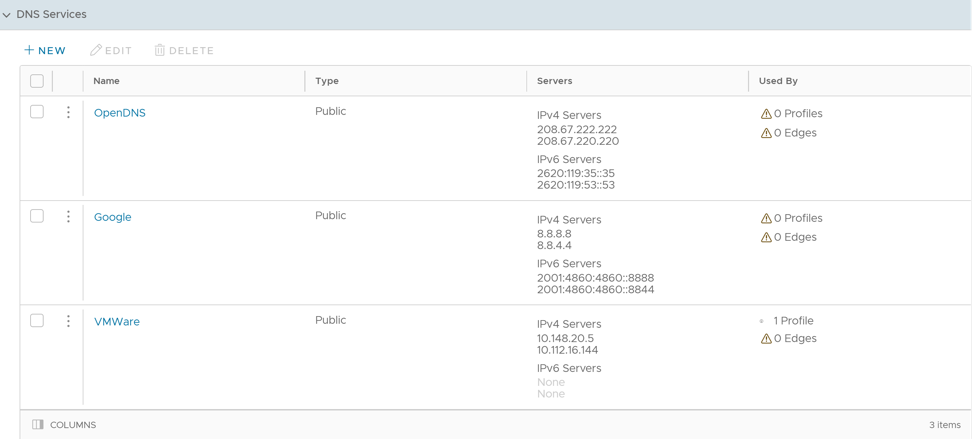972x439 pixels.
Task: Open the three-dot menu for VMWare row
Action: (68, 321)
